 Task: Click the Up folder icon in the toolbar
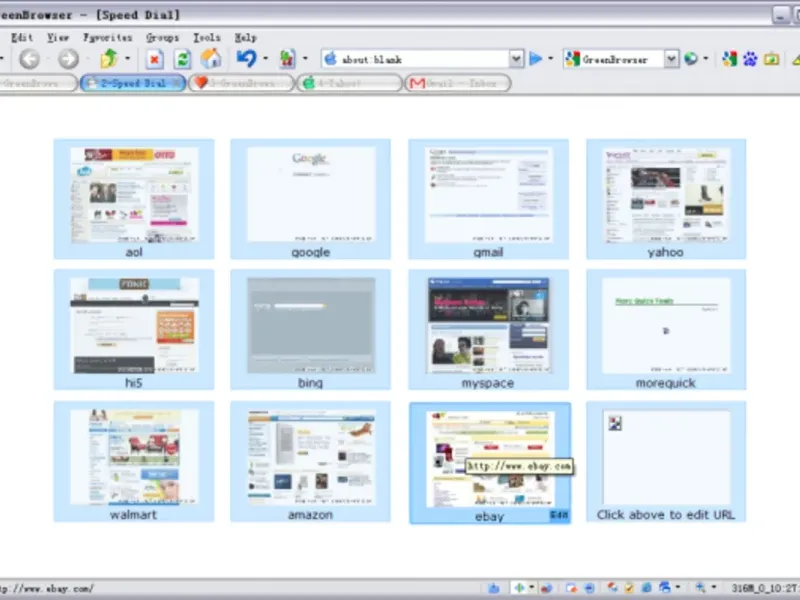[109, 59]
